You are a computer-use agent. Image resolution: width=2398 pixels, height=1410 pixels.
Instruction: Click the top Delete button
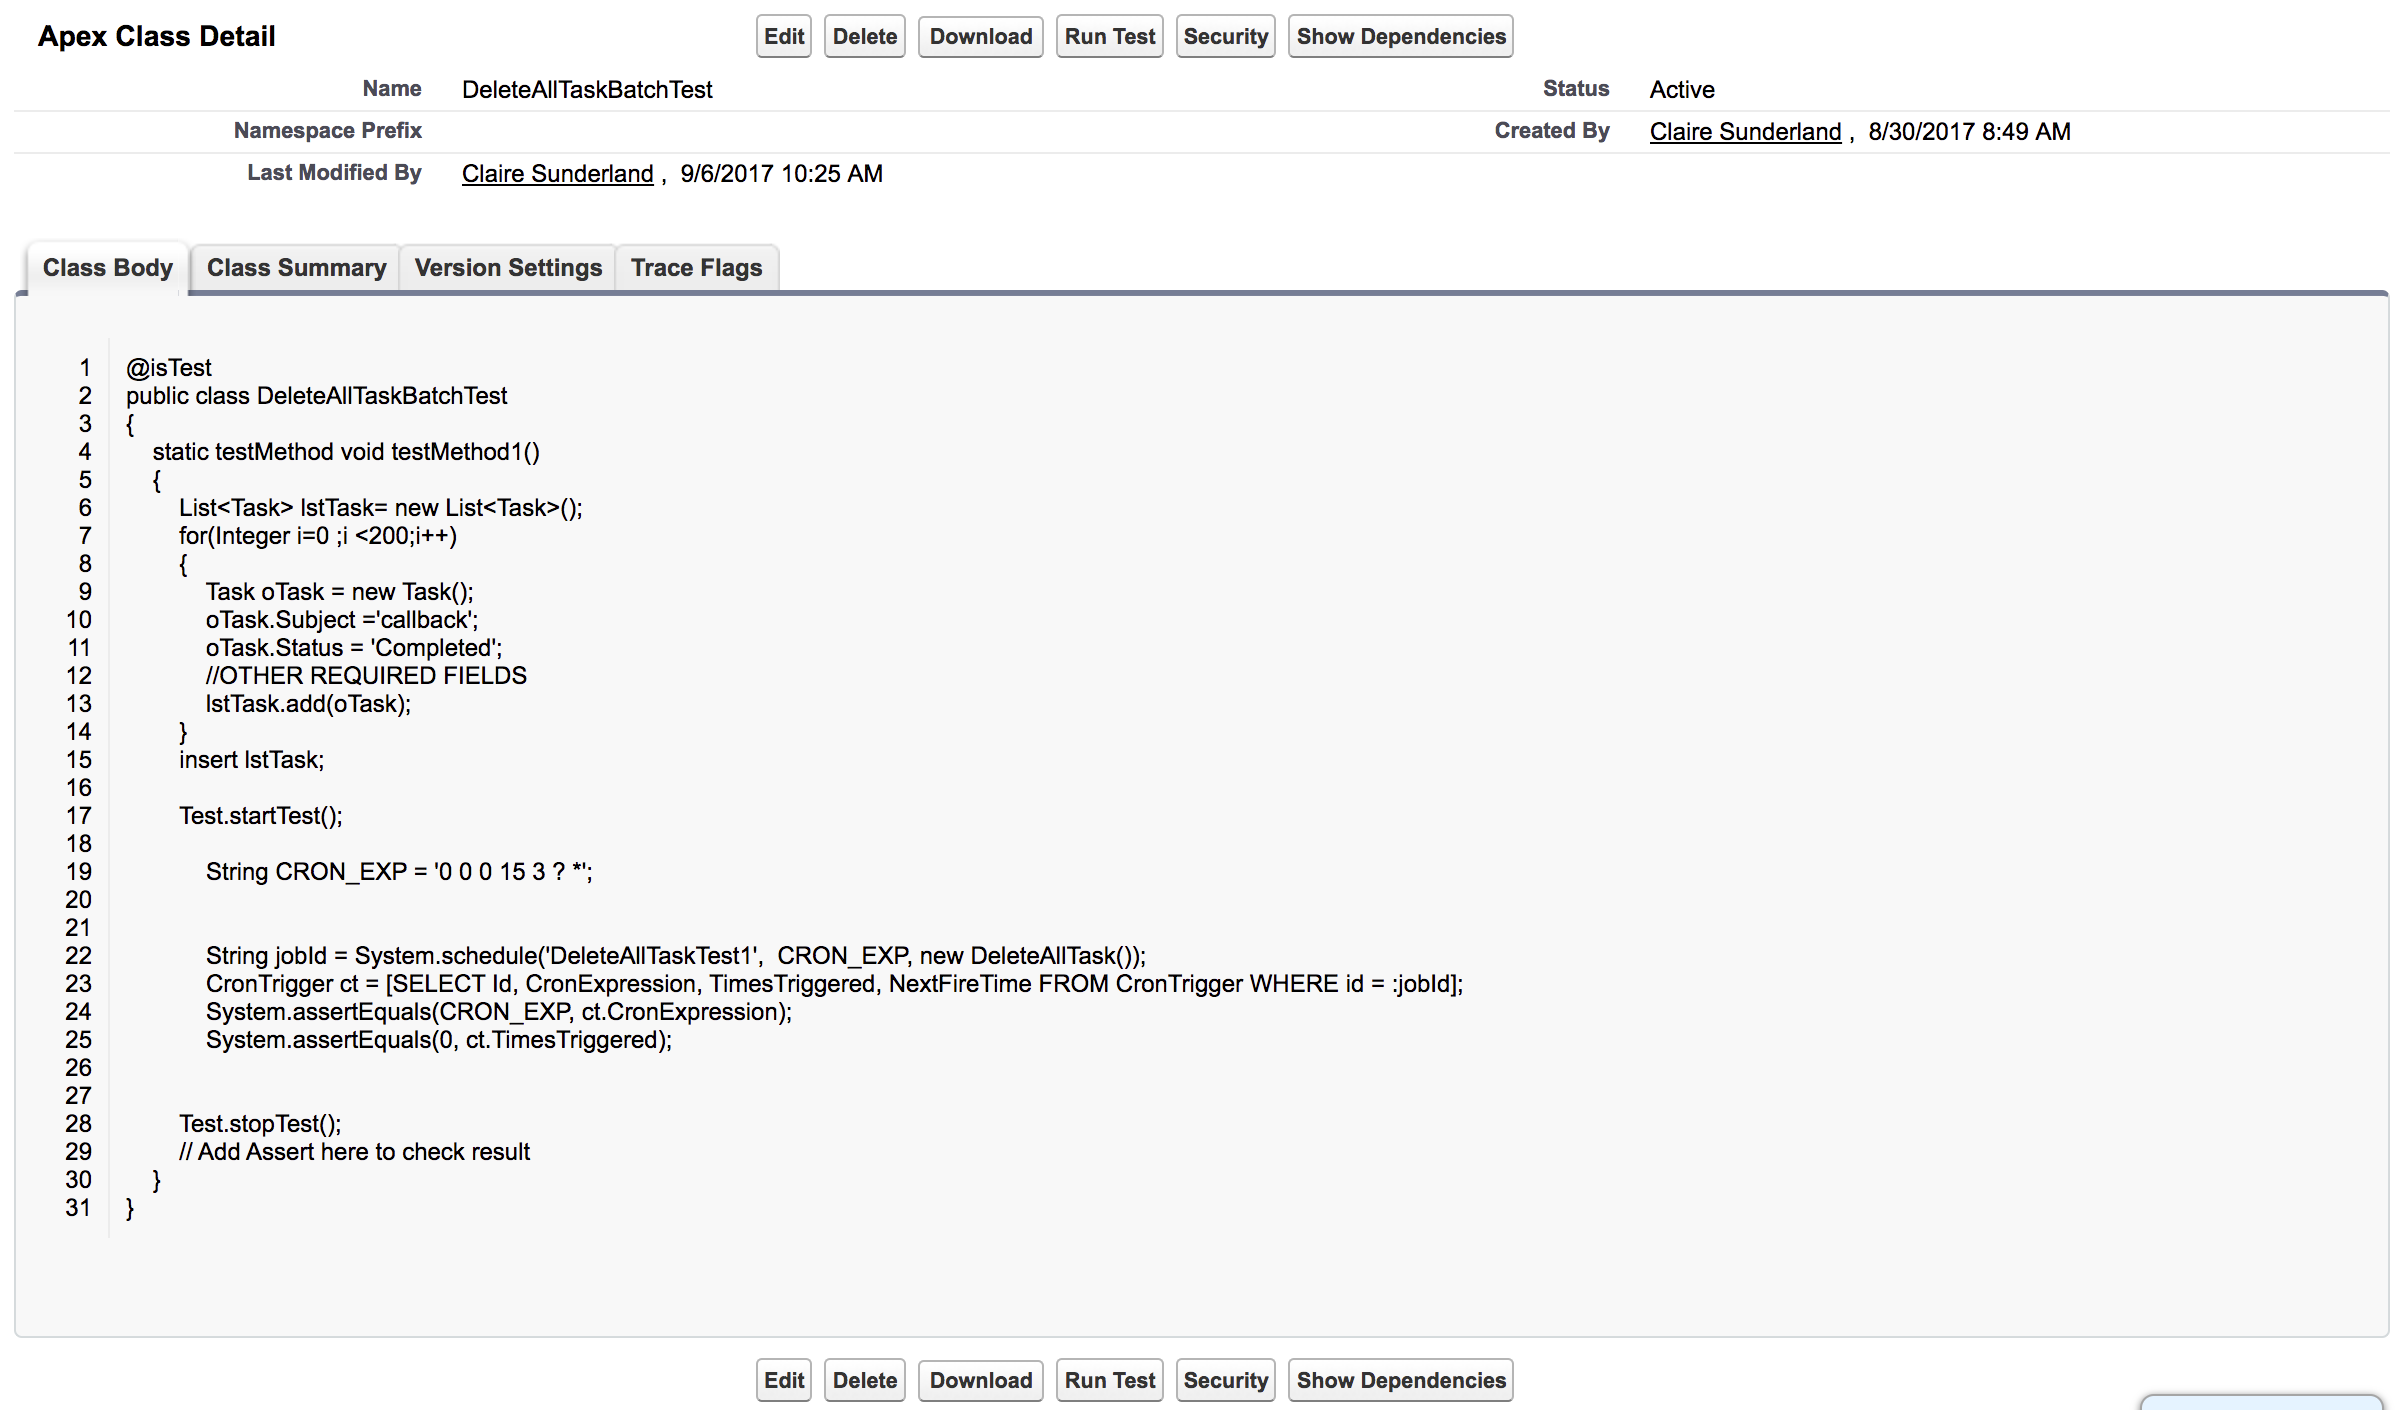tap(864, 37)
